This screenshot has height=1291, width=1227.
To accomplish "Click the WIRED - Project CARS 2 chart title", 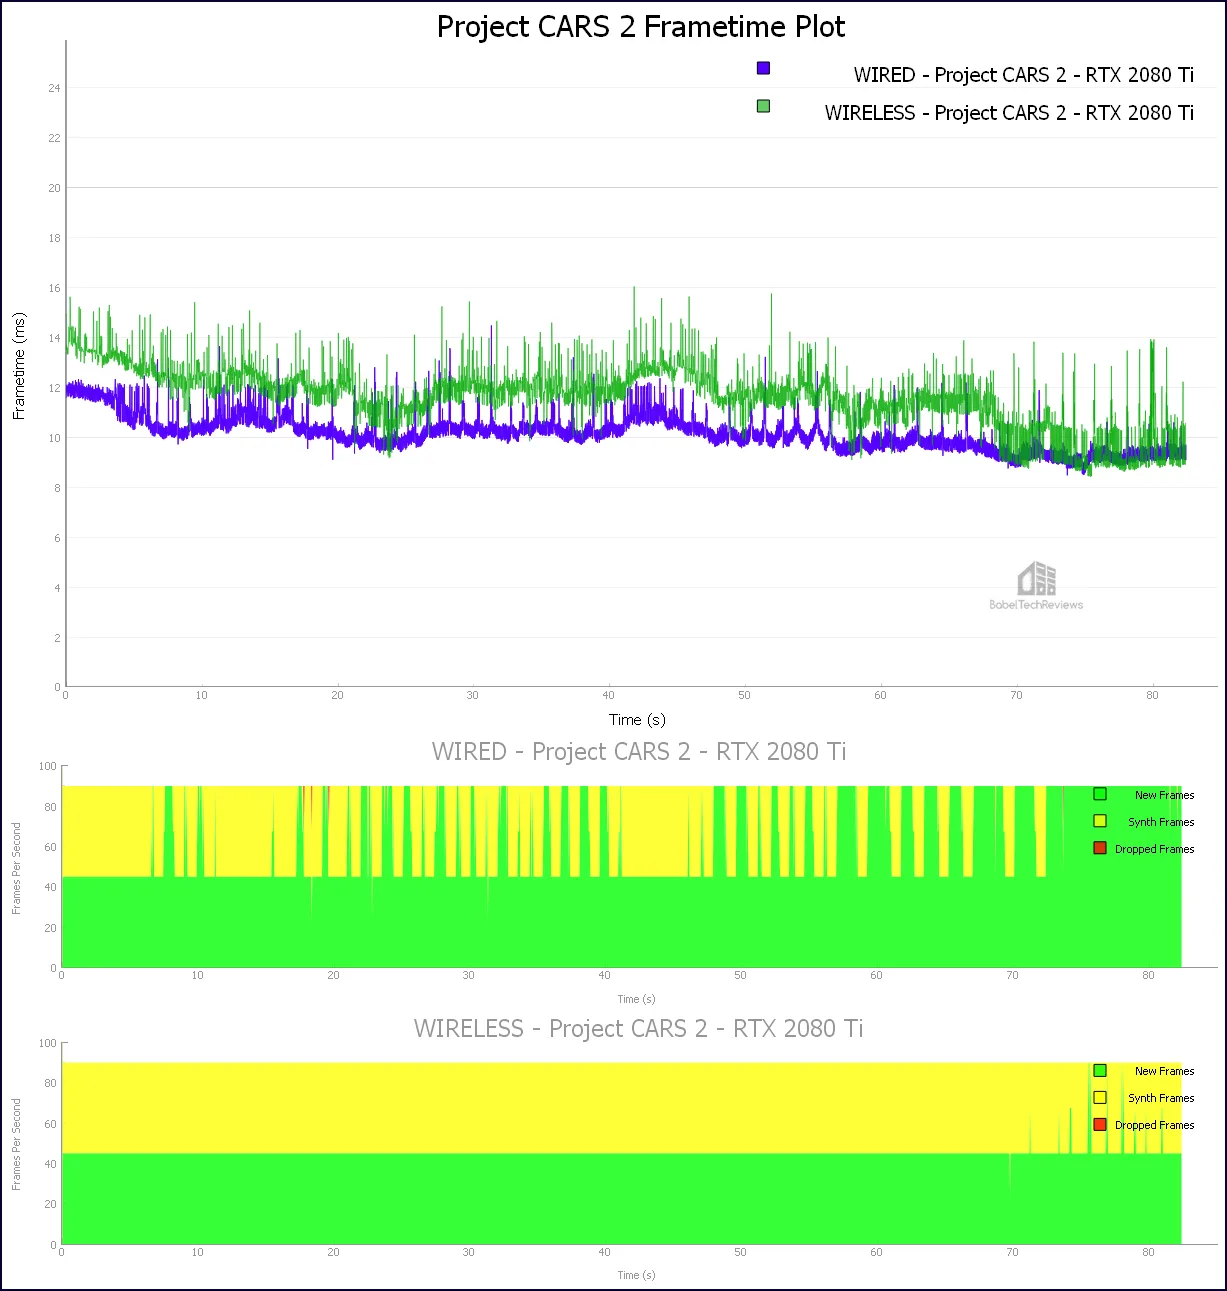I will pos(639,752).
